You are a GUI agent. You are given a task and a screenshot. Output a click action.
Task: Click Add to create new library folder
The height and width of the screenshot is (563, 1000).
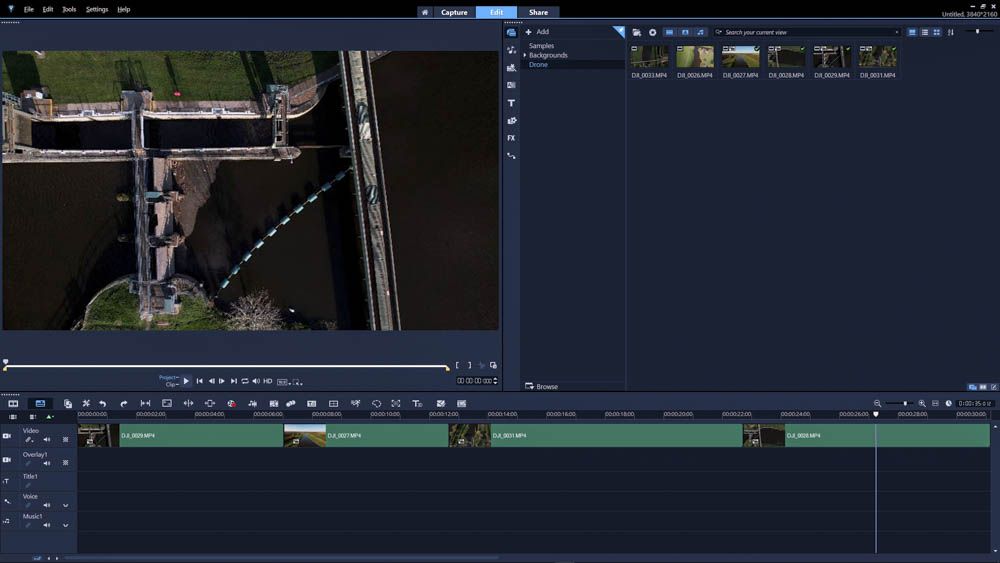[x=537, y=32]
